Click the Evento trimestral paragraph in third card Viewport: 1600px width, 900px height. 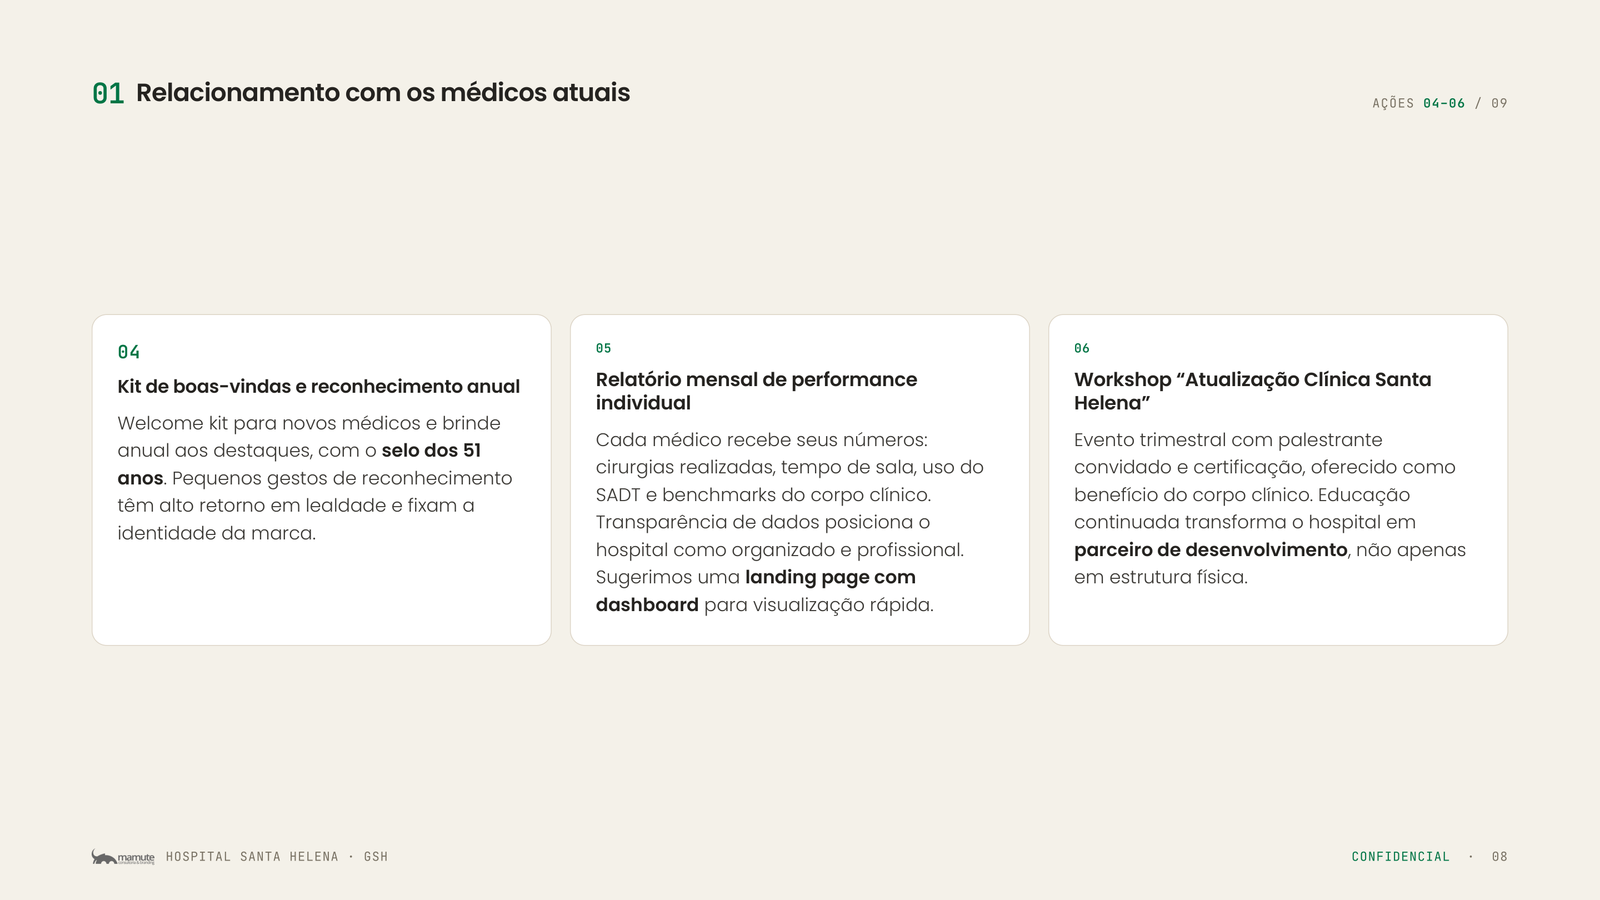1270,508
